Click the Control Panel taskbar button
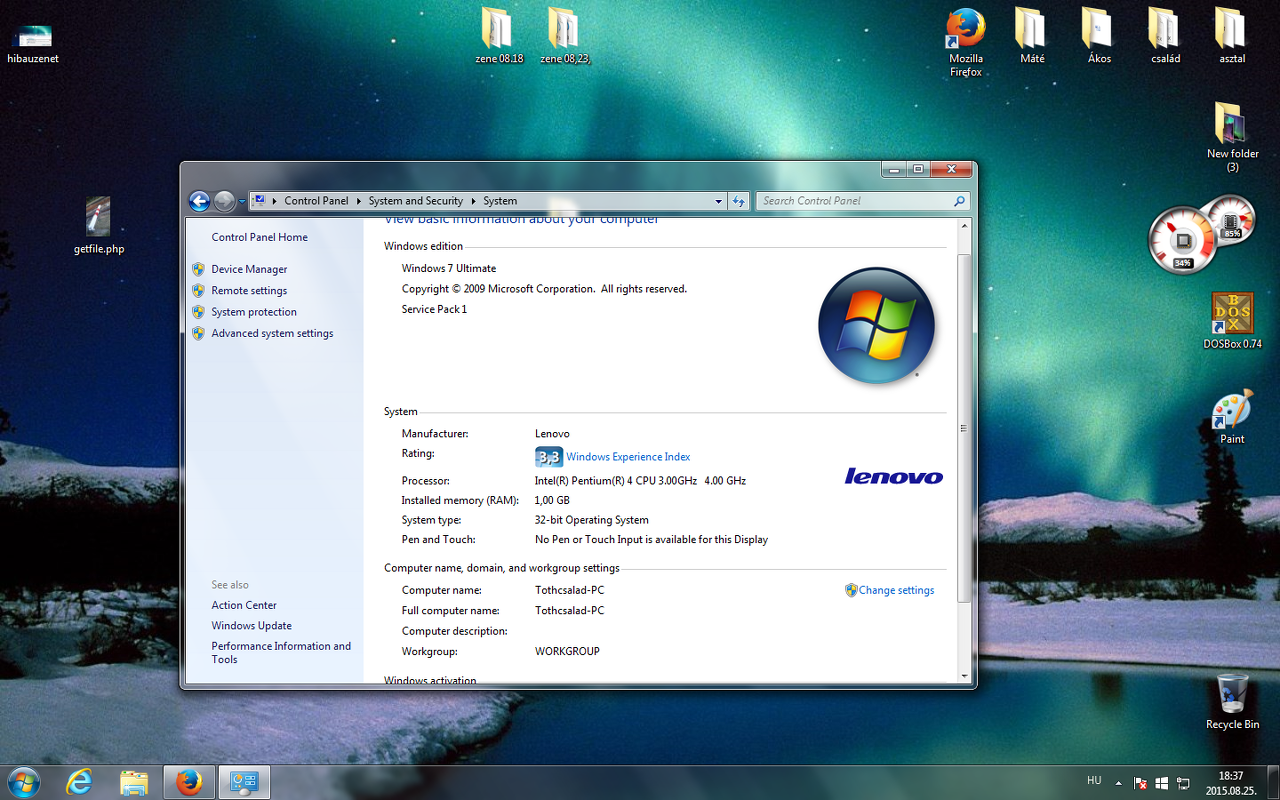This screenshot has height=800, width=1280. coord(245,782)
